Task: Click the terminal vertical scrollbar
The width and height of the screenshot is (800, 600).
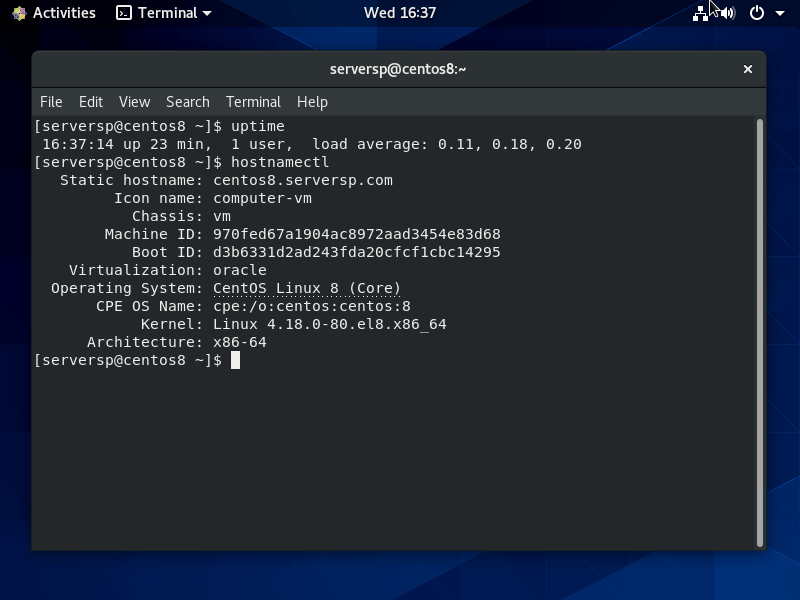Action: [760, 333]
